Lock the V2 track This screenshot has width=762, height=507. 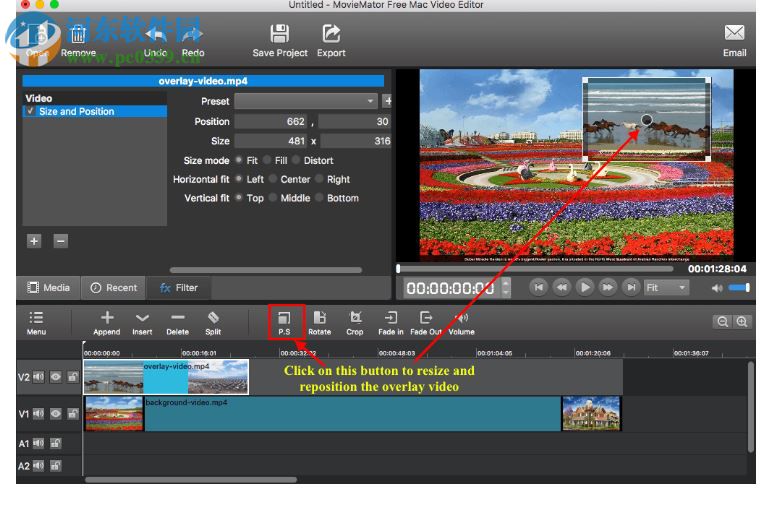[x=73, y=377]
